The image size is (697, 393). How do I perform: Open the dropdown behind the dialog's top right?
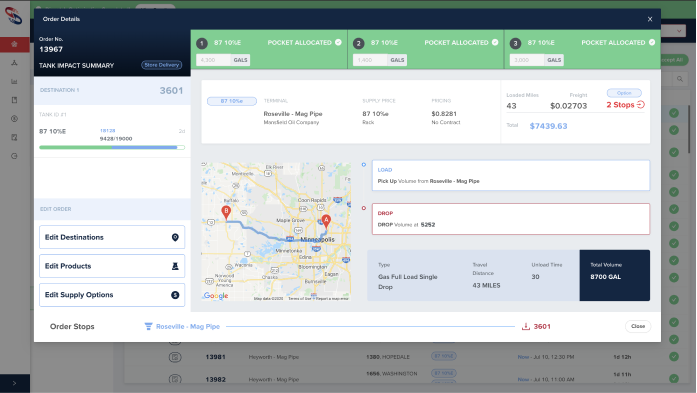(x=679, y=31)
